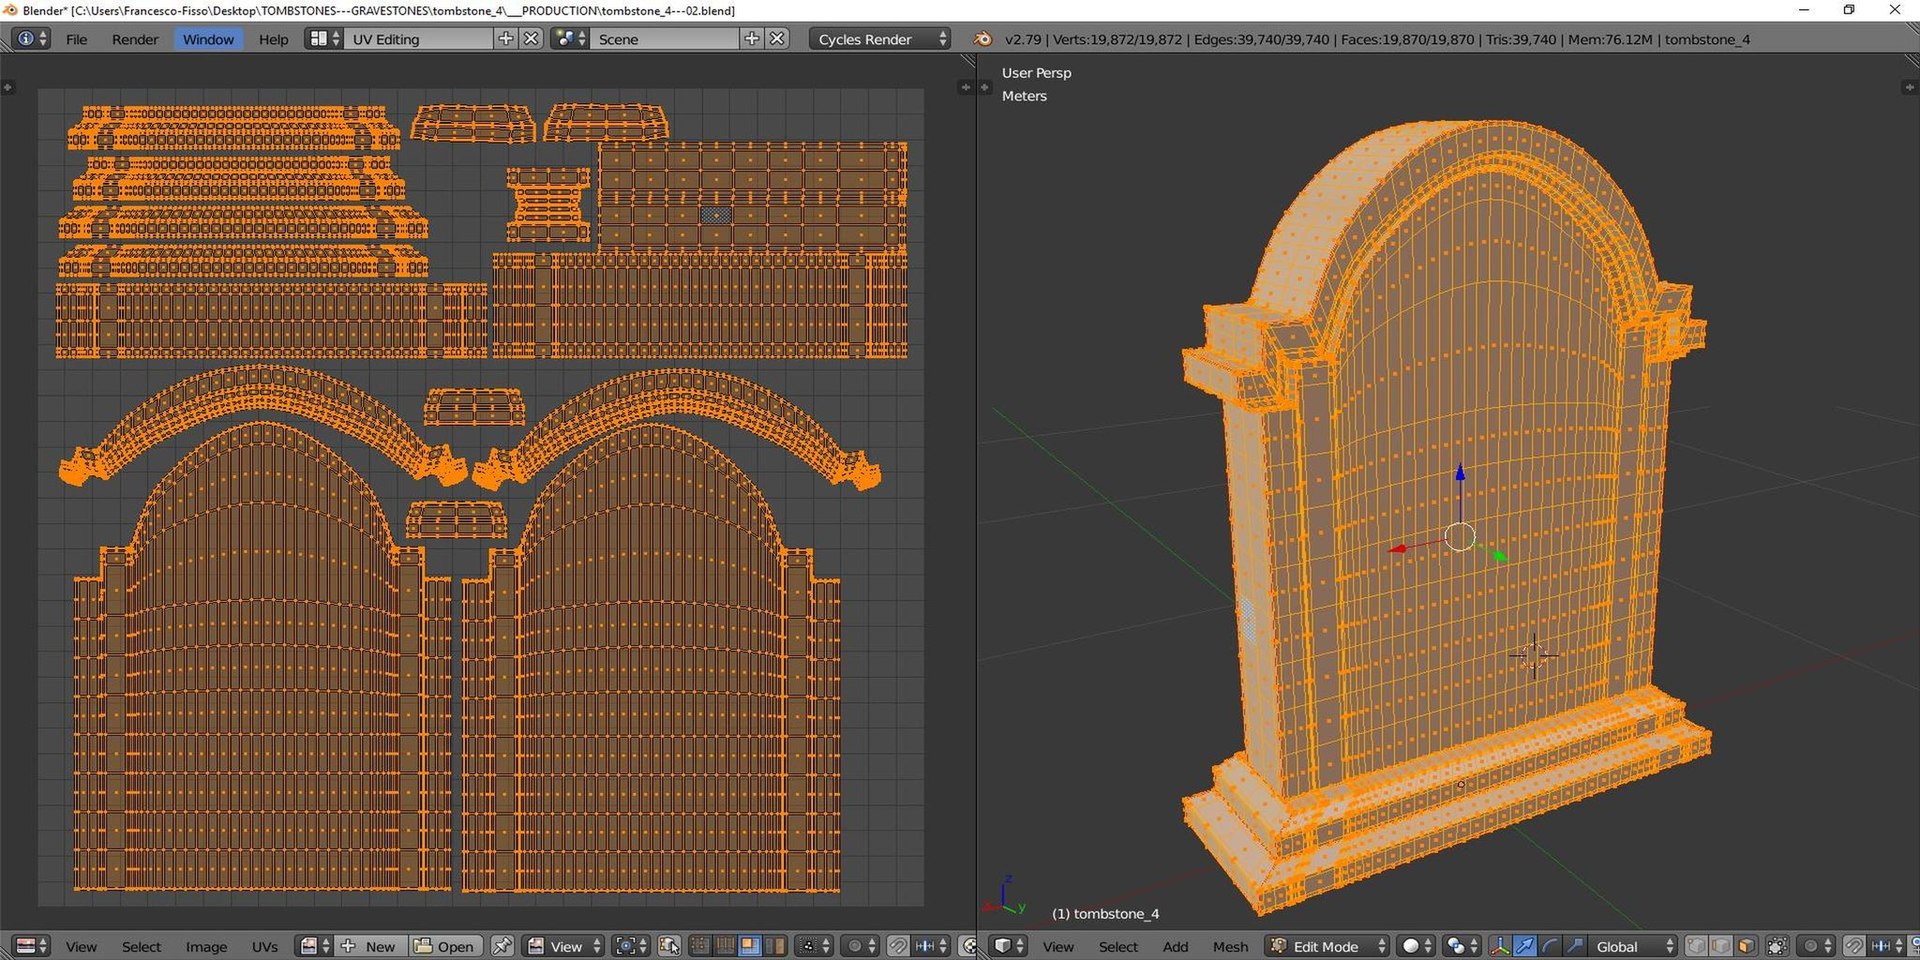Open the UV editor Select menu
Image resolution: width=1920 pixels, height=960 pixels.
click(141, 946)
